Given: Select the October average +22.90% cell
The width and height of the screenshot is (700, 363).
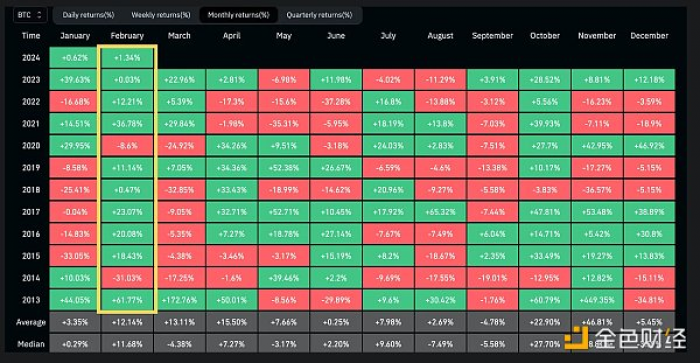Looking at the screenshot, I should click(x=545, y=322).
